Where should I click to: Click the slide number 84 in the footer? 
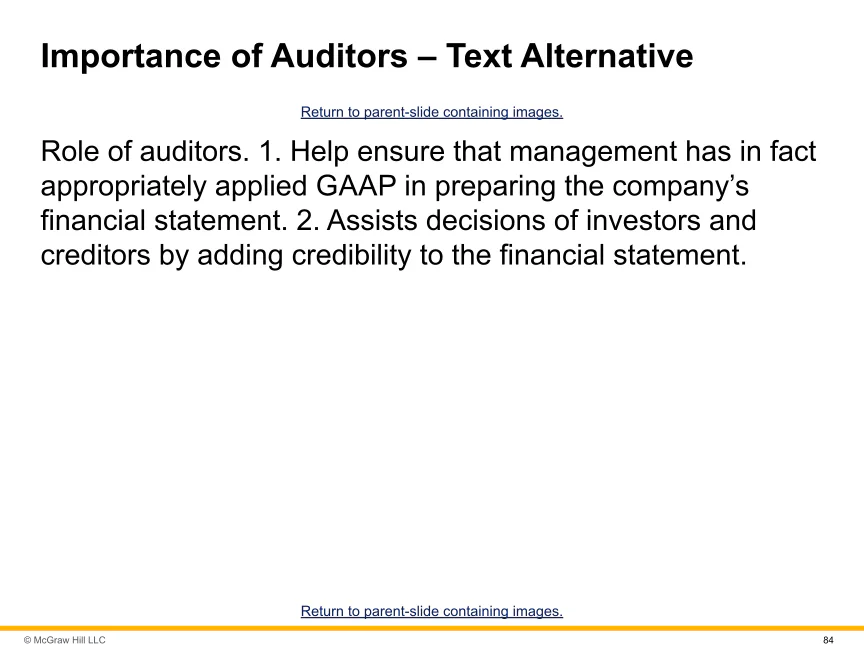tap(827, 640)
